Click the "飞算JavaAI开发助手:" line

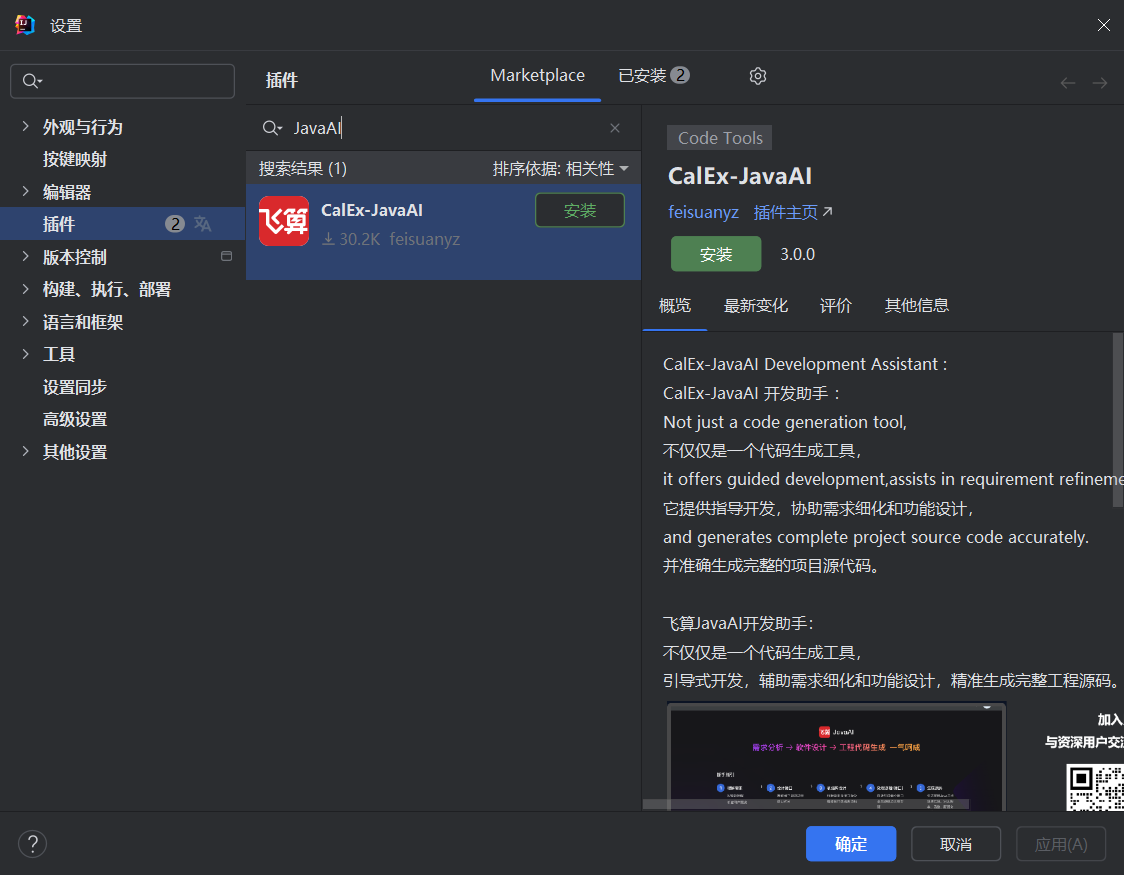(738, 623)
